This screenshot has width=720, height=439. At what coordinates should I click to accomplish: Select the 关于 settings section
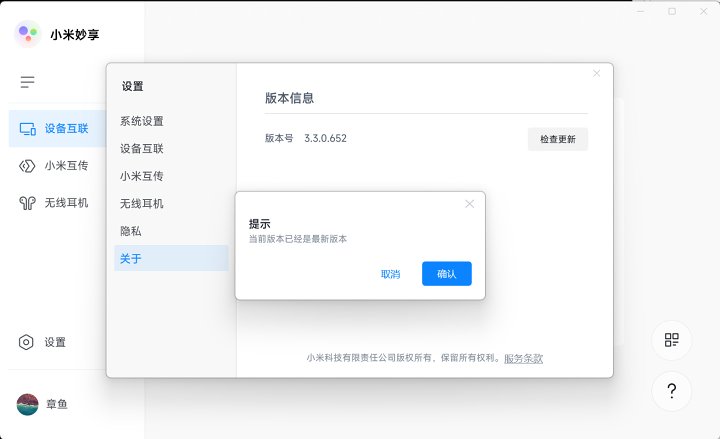[131, 258]
